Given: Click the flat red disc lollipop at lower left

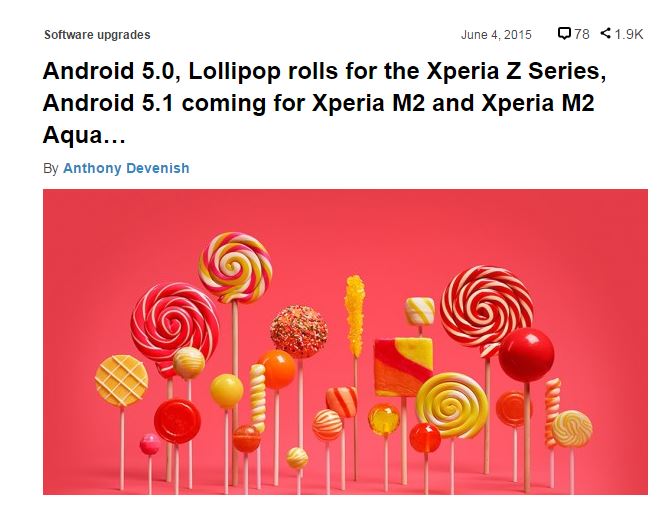Looking at the screenshot, I should [177, 421].
